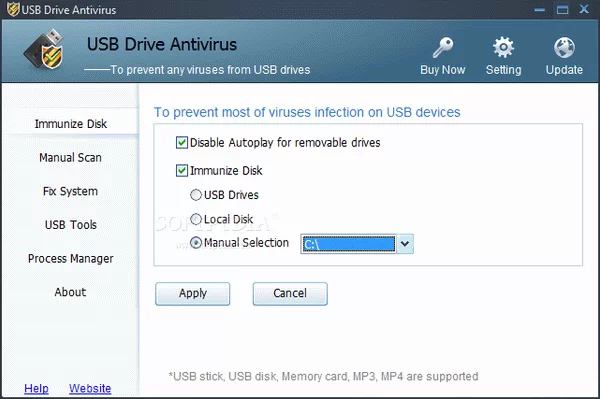Screen dimensions: 600x399
Task: Click the 'USB Drive Antivirus' header title
Action: click(x=162, y=44)
